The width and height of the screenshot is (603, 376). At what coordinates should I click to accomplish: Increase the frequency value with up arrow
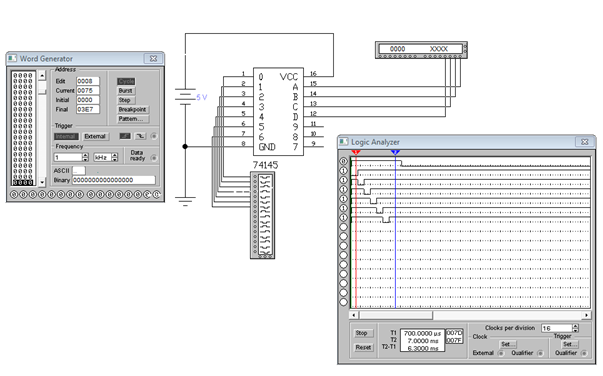[x=85, y=155]
